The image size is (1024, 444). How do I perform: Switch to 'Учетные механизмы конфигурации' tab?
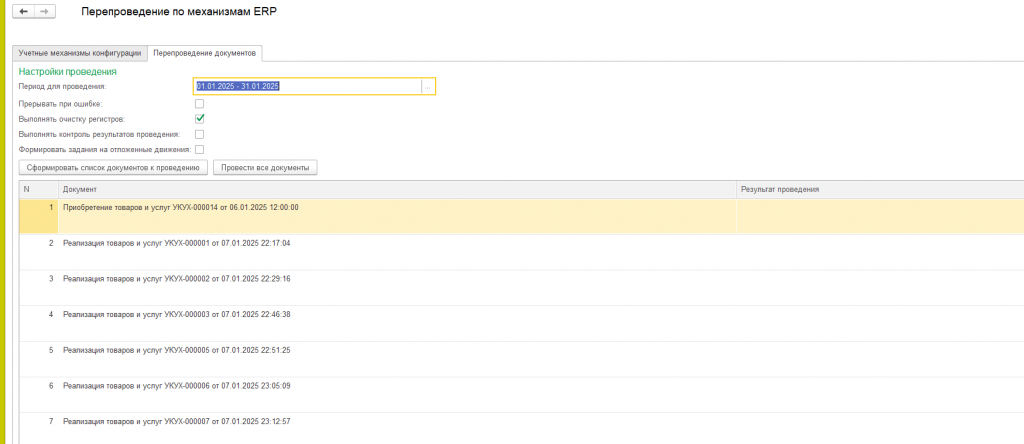81,52
